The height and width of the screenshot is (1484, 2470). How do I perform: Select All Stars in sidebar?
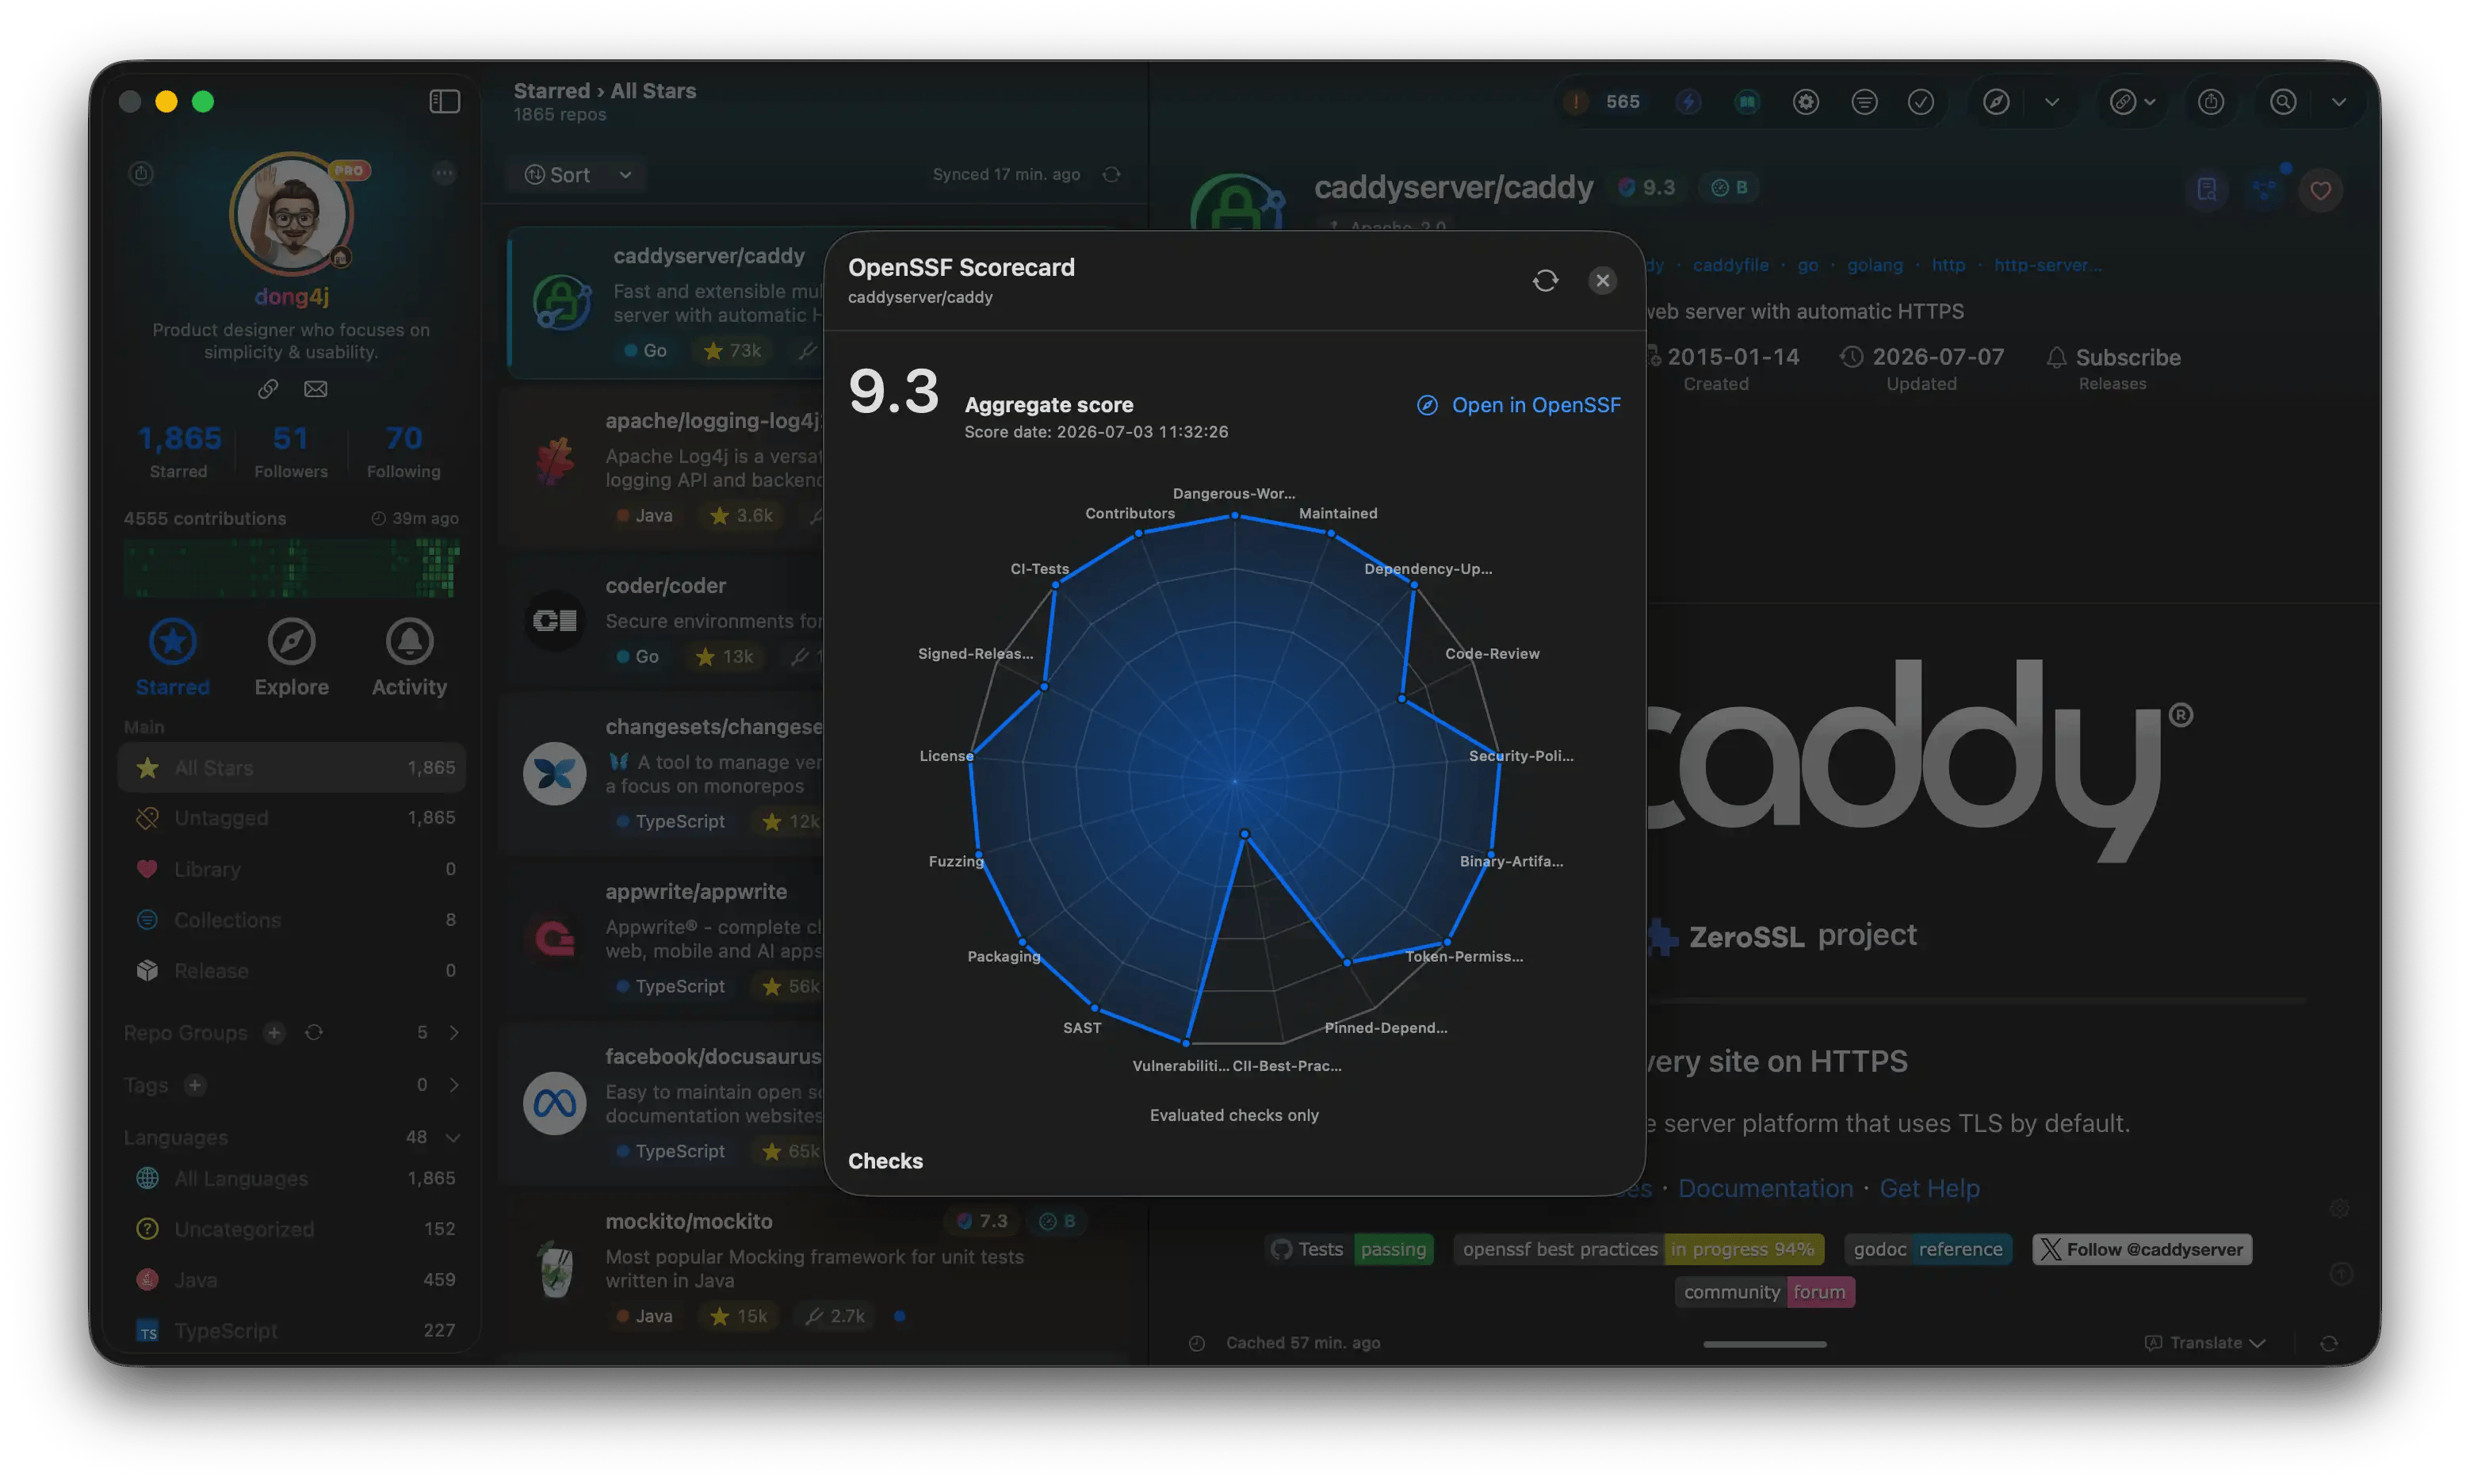(292, 767)
